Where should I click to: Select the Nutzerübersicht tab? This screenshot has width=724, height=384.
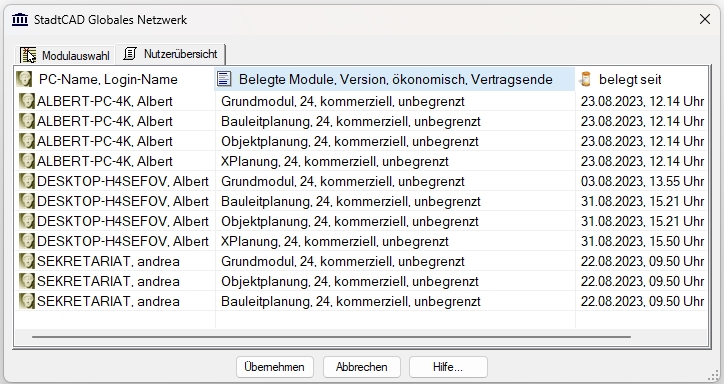pos(170,54)
